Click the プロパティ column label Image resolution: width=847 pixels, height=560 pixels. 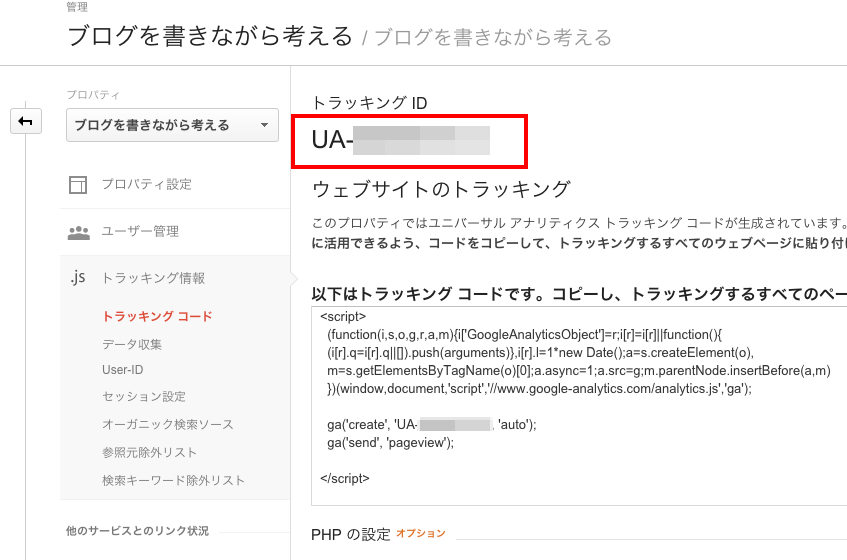[x=93, y=95]
